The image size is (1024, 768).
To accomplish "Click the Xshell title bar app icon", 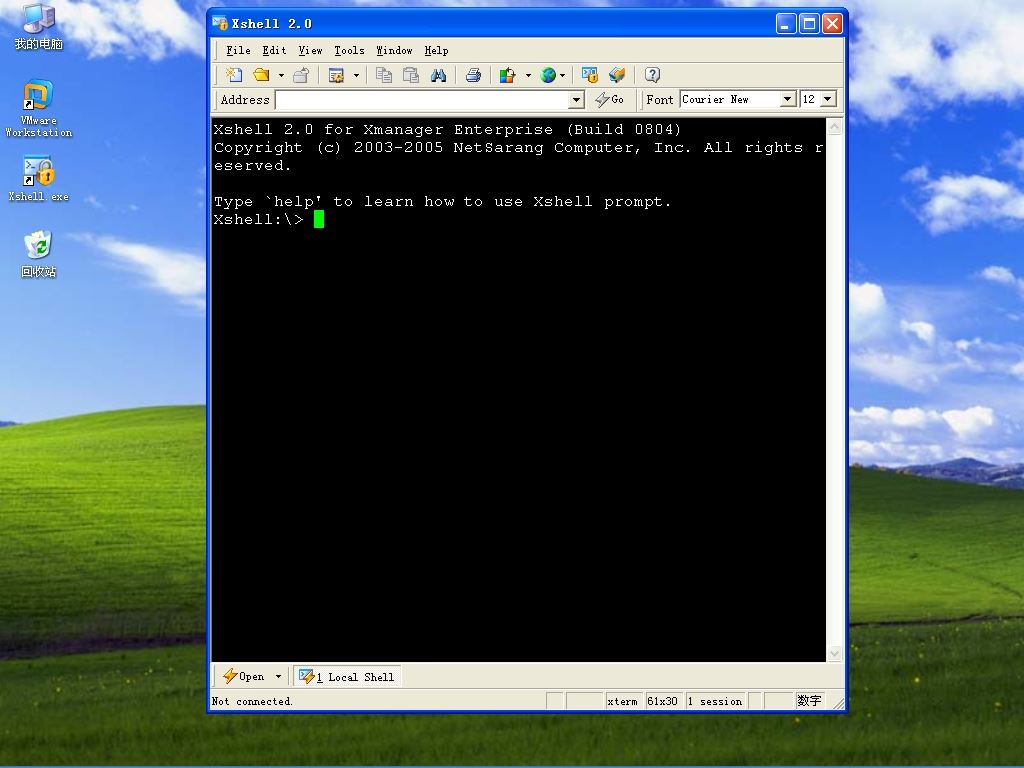I will [220, 24].
